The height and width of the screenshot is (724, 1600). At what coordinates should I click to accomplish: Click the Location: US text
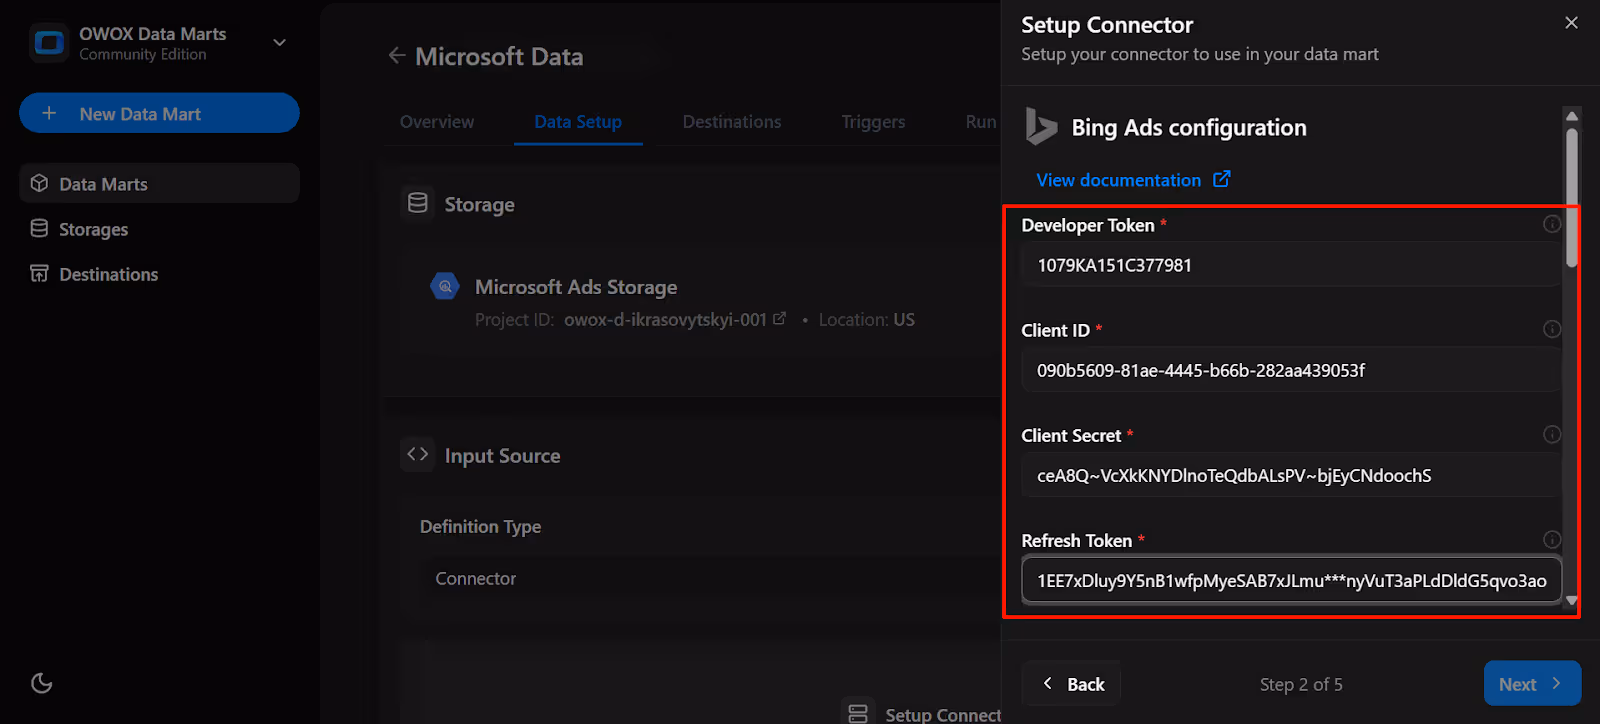click(866, 320)
